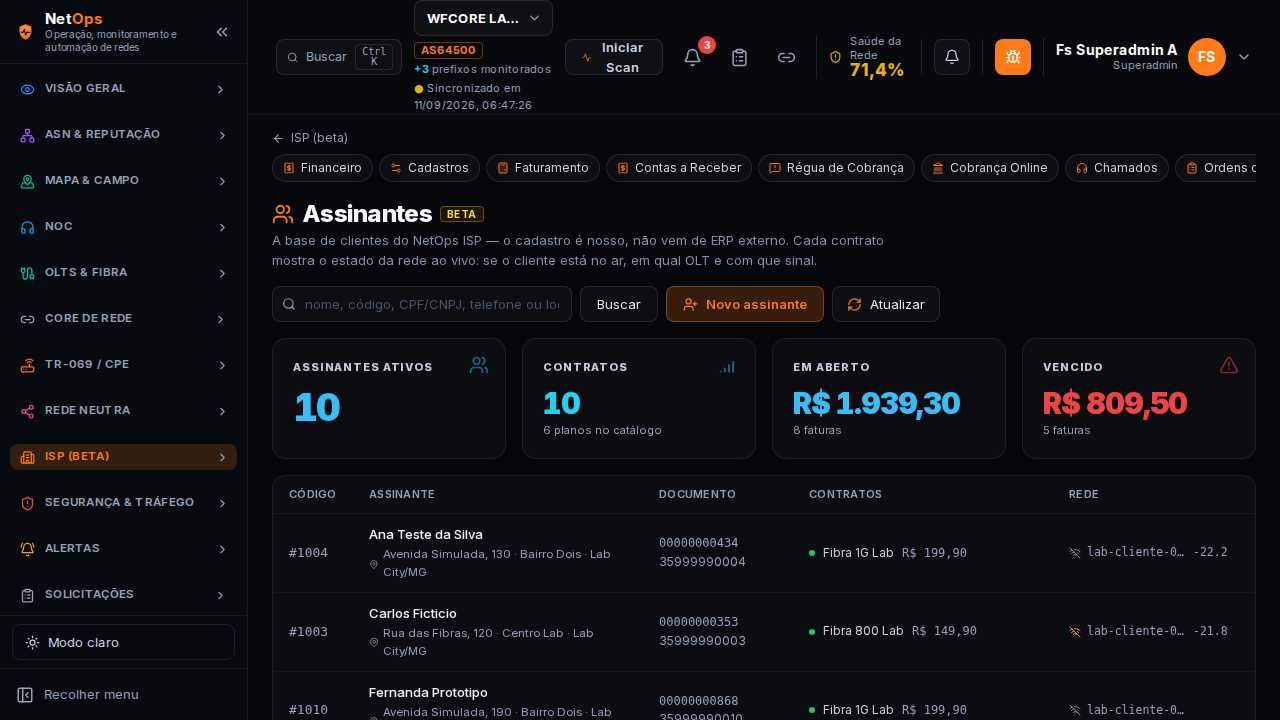Click the ASN & Reputação network icon

[x=28, y=135]
